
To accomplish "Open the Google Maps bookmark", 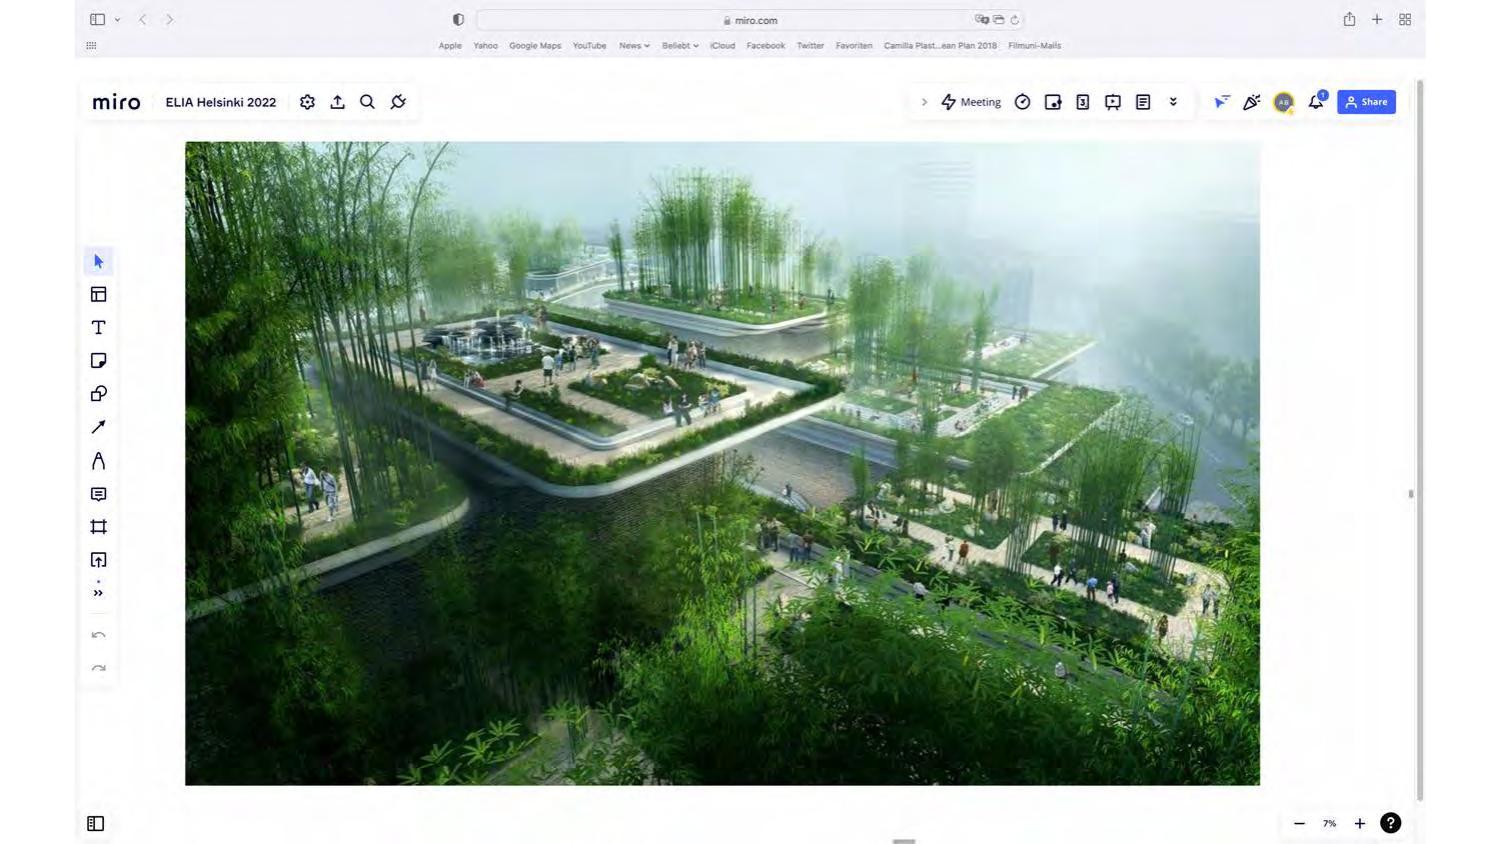I will [535, 46].
